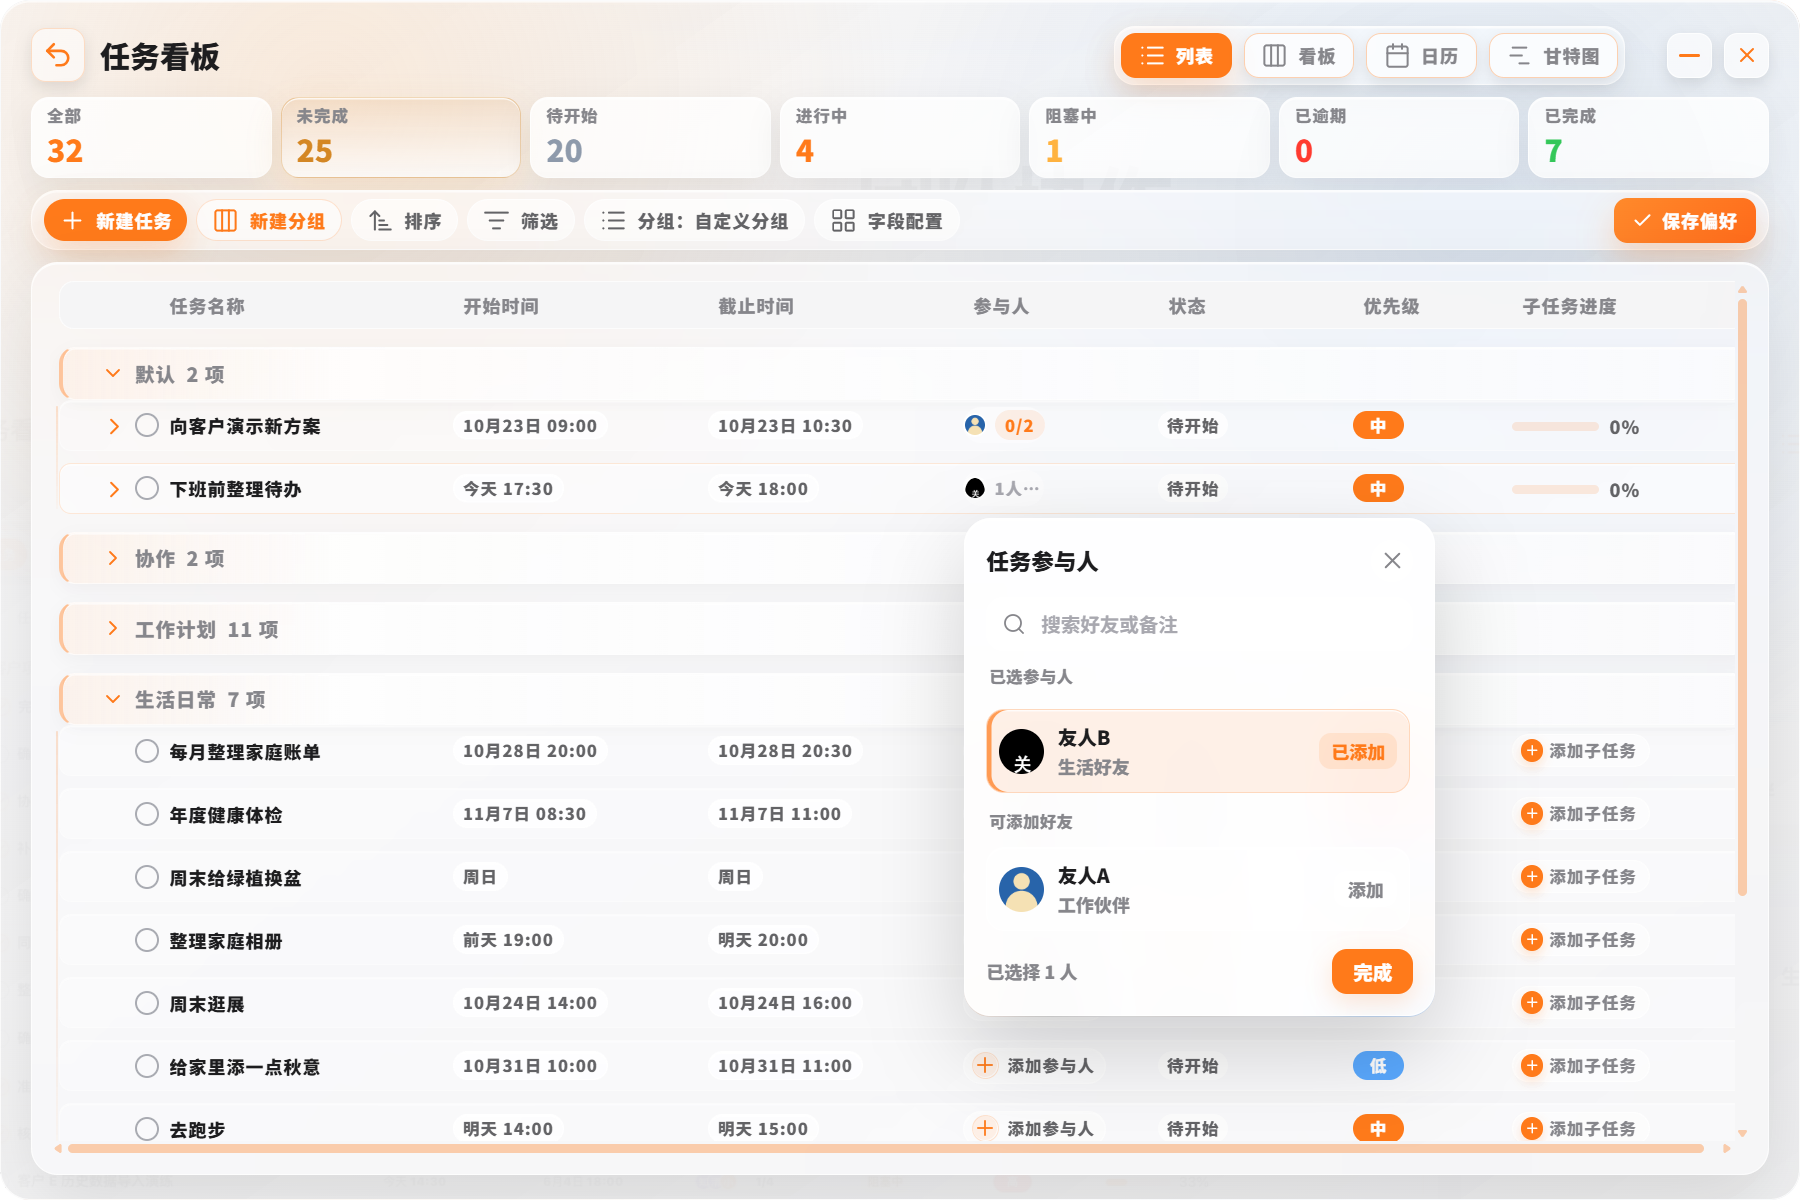This screenshot has height=1200, width=1800.
Task: Mark 下班前整理待办 as complete
Action: click(147, 489)
